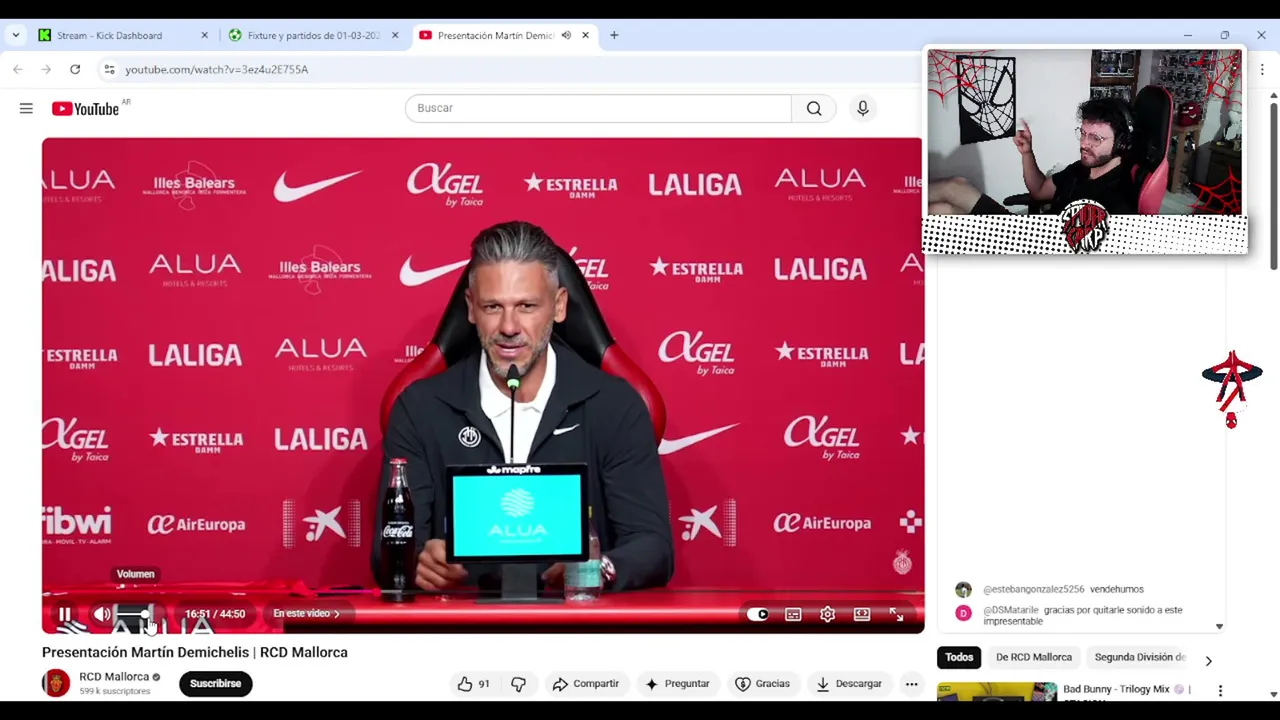Open options for Bad Bunny Trilogy Mix video

pos(1220,690)
